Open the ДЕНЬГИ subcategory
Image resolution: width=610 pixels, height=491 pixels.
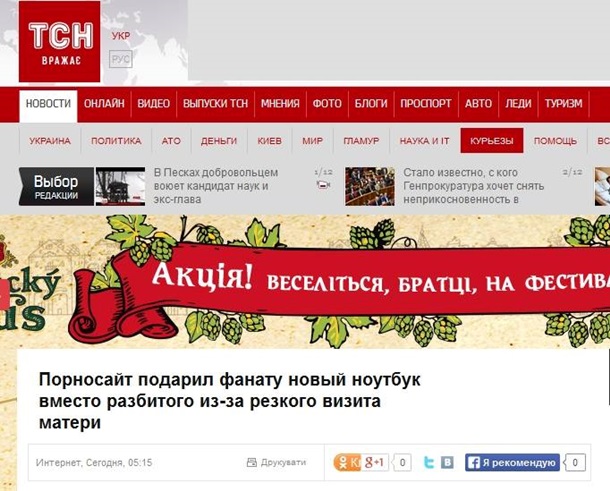219,141
